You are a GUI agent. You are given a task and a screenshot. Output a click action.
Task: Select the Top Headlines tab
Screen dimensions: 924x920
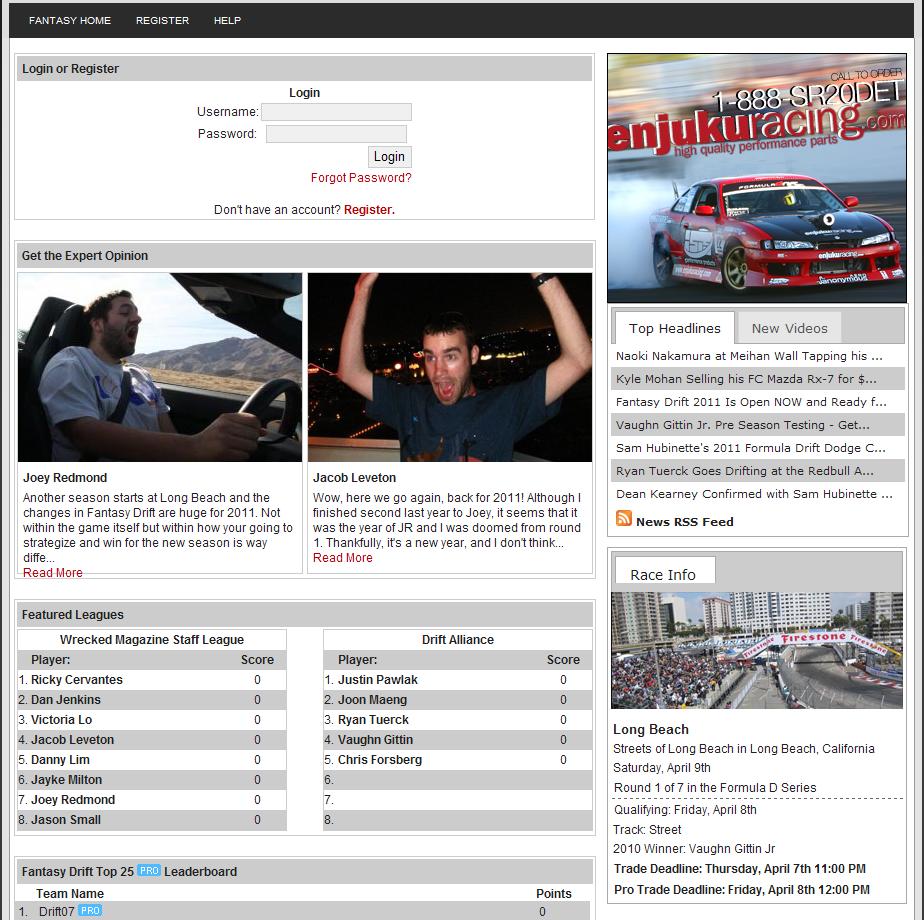point(674,328)
